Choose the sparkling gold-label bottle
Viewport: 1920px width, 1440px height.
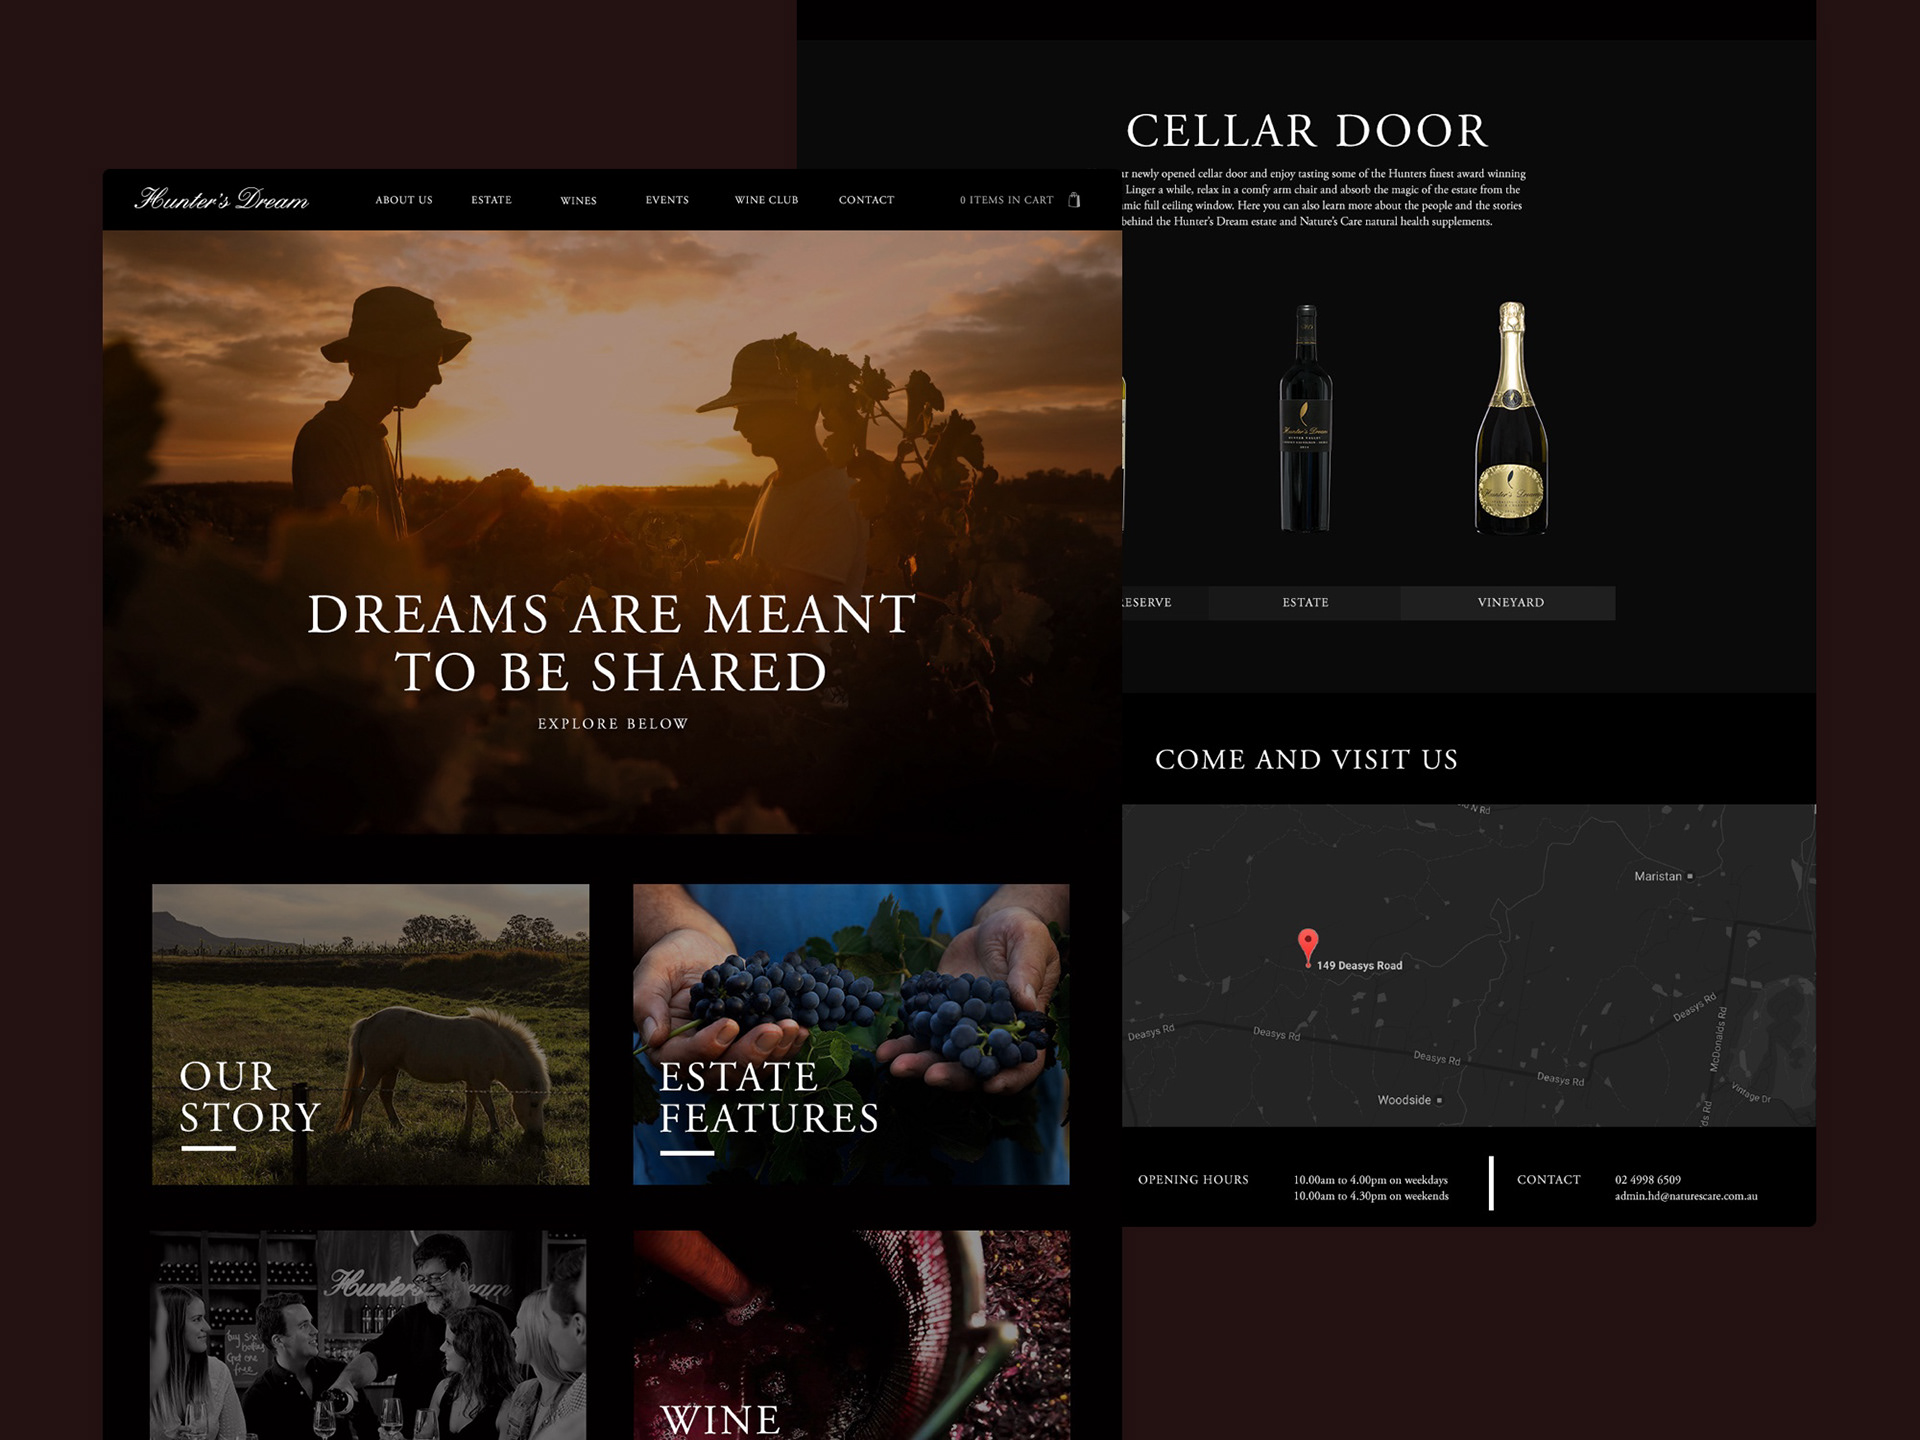tap(1511, 418)
